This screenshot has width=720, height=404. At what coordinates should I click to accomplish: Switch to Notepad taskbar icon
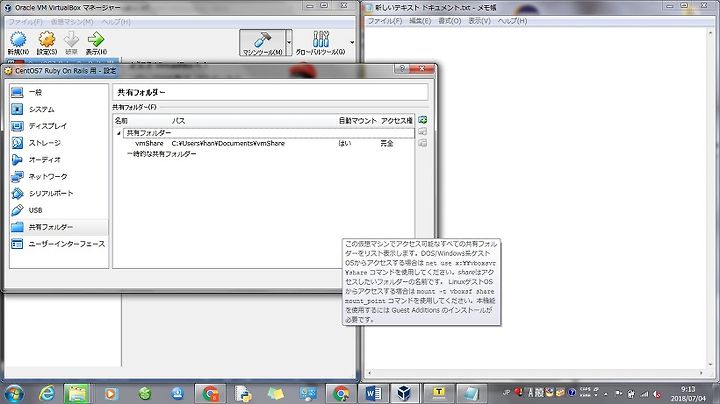(x=471, y=393)
